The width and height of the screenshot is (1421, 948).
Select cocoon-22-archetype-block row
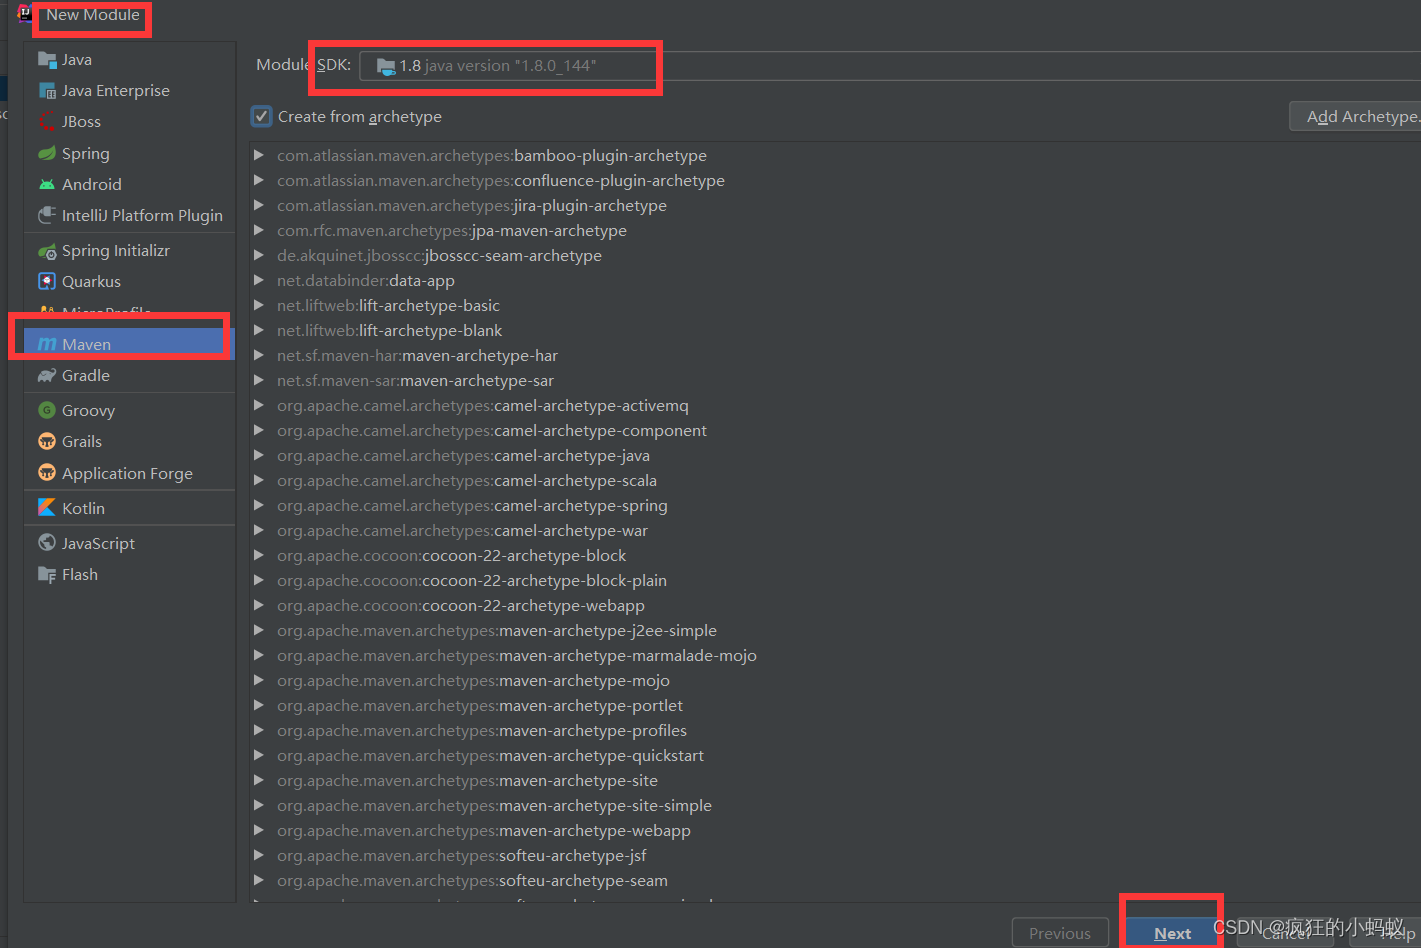click(x=835, y=556)
